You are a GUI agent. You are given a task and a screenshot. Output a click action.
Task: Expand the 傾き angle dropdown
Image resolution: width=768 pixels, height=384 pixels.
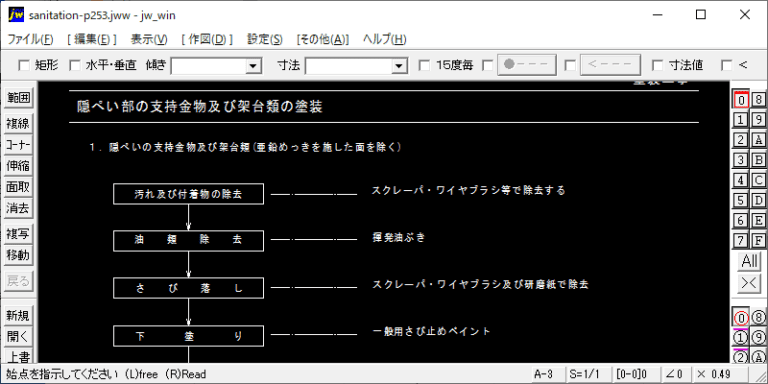(x=253, y=66)
